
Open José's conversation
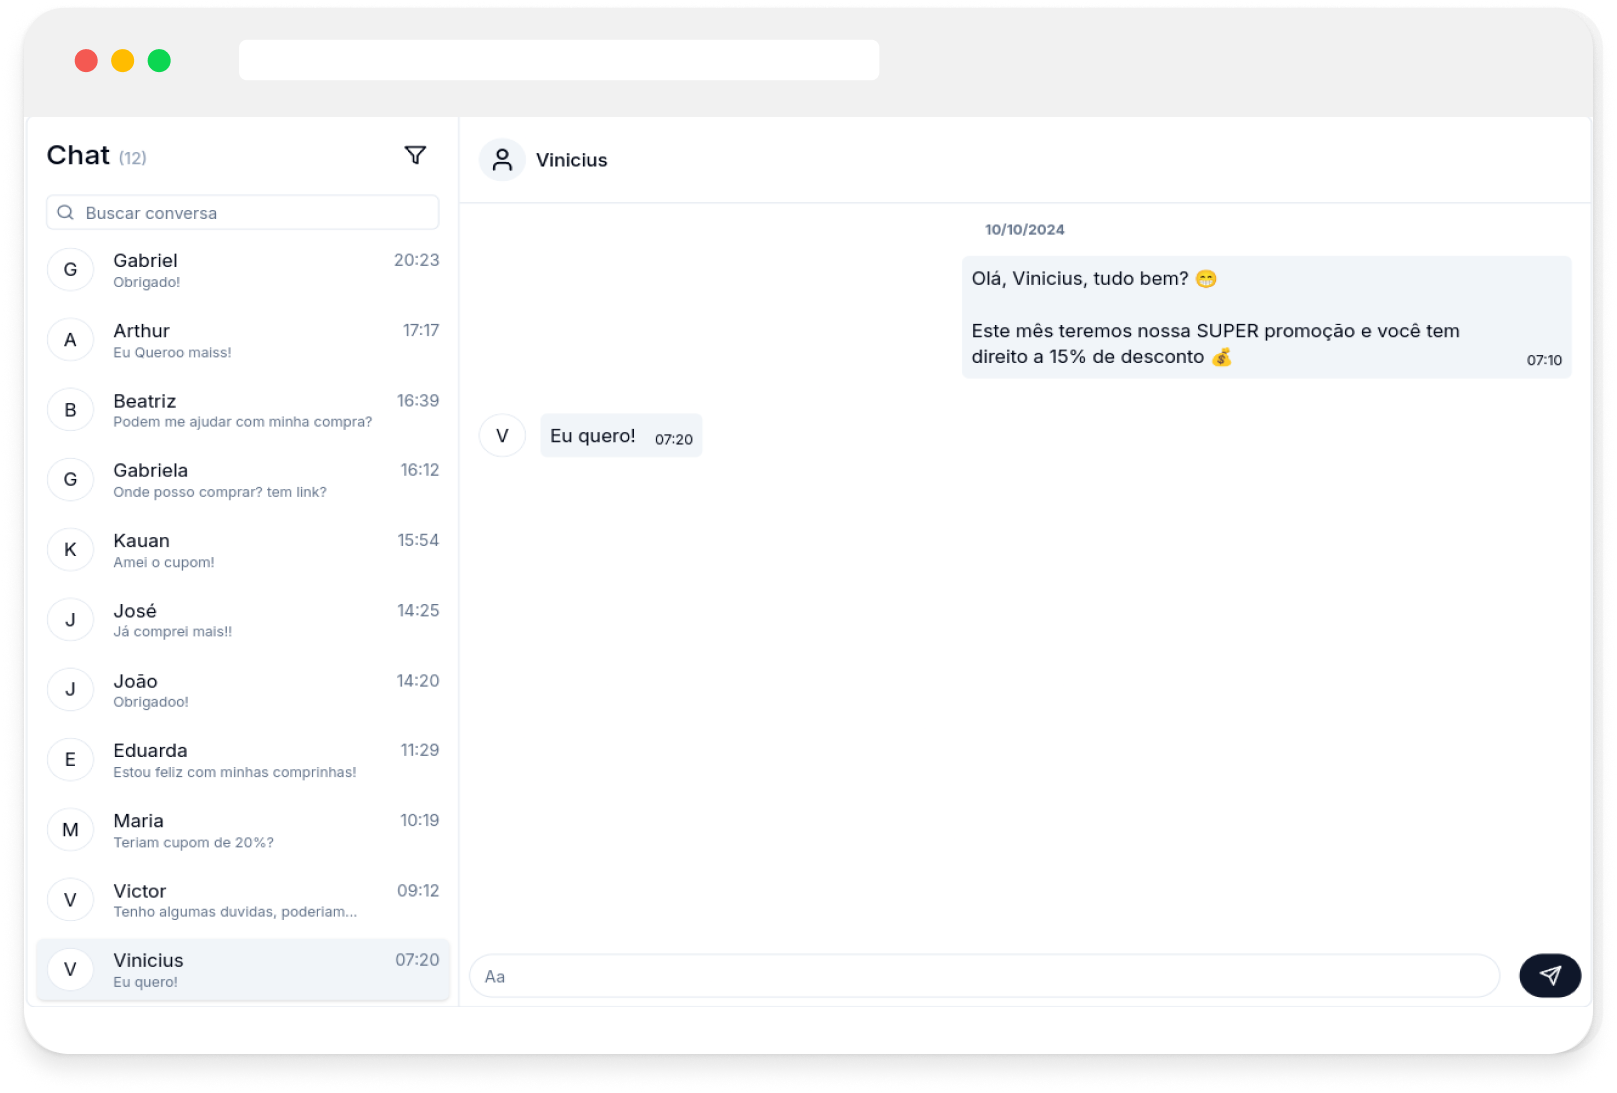coord(243,619)
